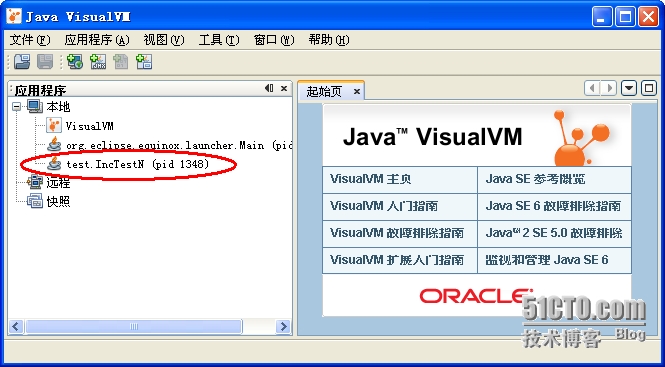Click the orange VisualVM node icon

pyautogui.click(x=54, y=125)
